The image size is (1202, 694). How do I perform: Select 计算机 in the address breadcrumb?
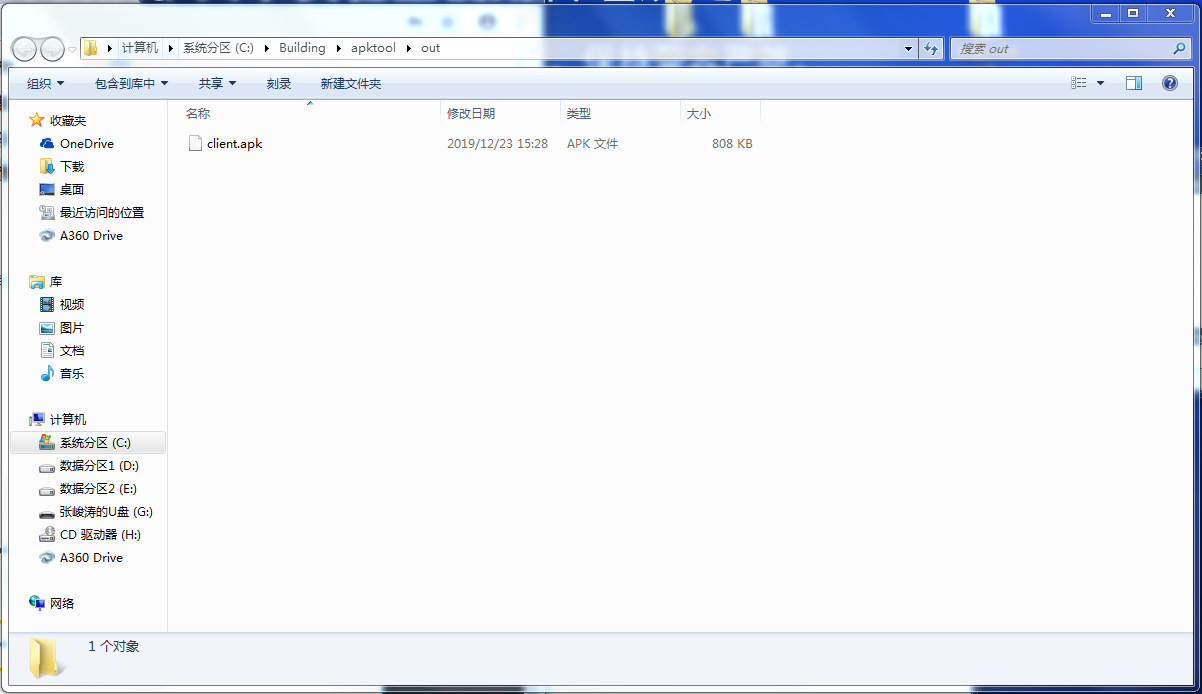coord(139,48)
